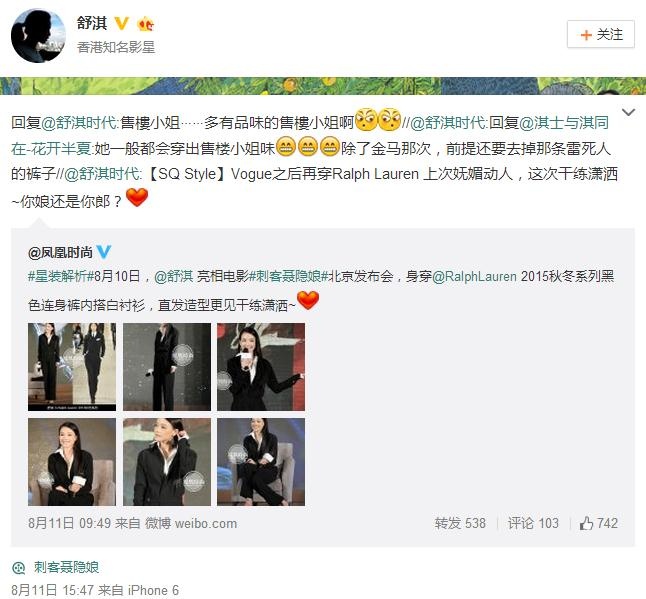Click the 关注 follow button
Screen dimensions: 646x599
[600, 34]
